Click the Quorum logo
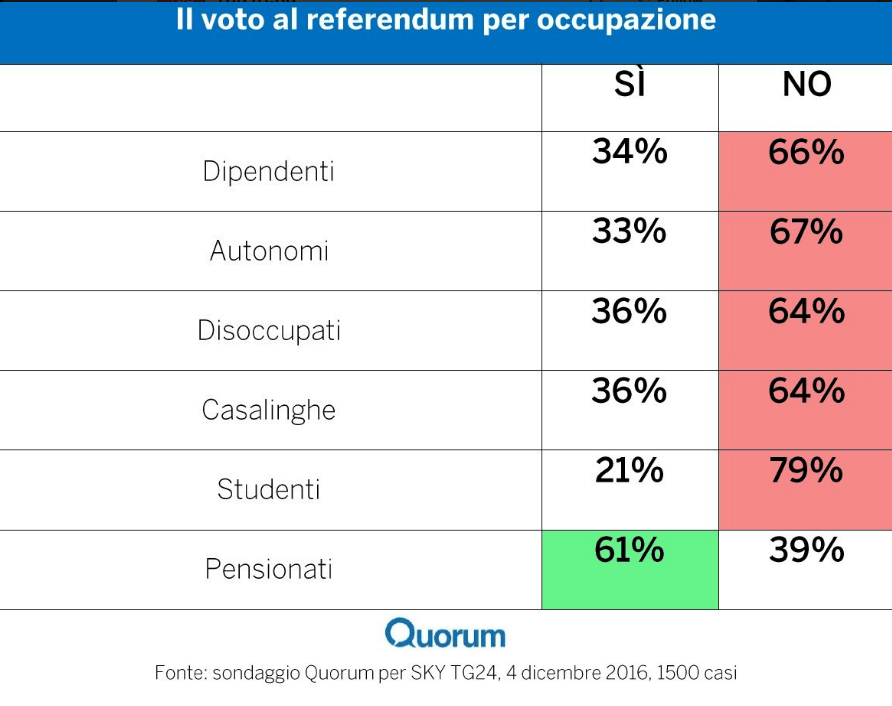This screenshot has width=892, height=706. pyautogui.click(x=445, y=634)
